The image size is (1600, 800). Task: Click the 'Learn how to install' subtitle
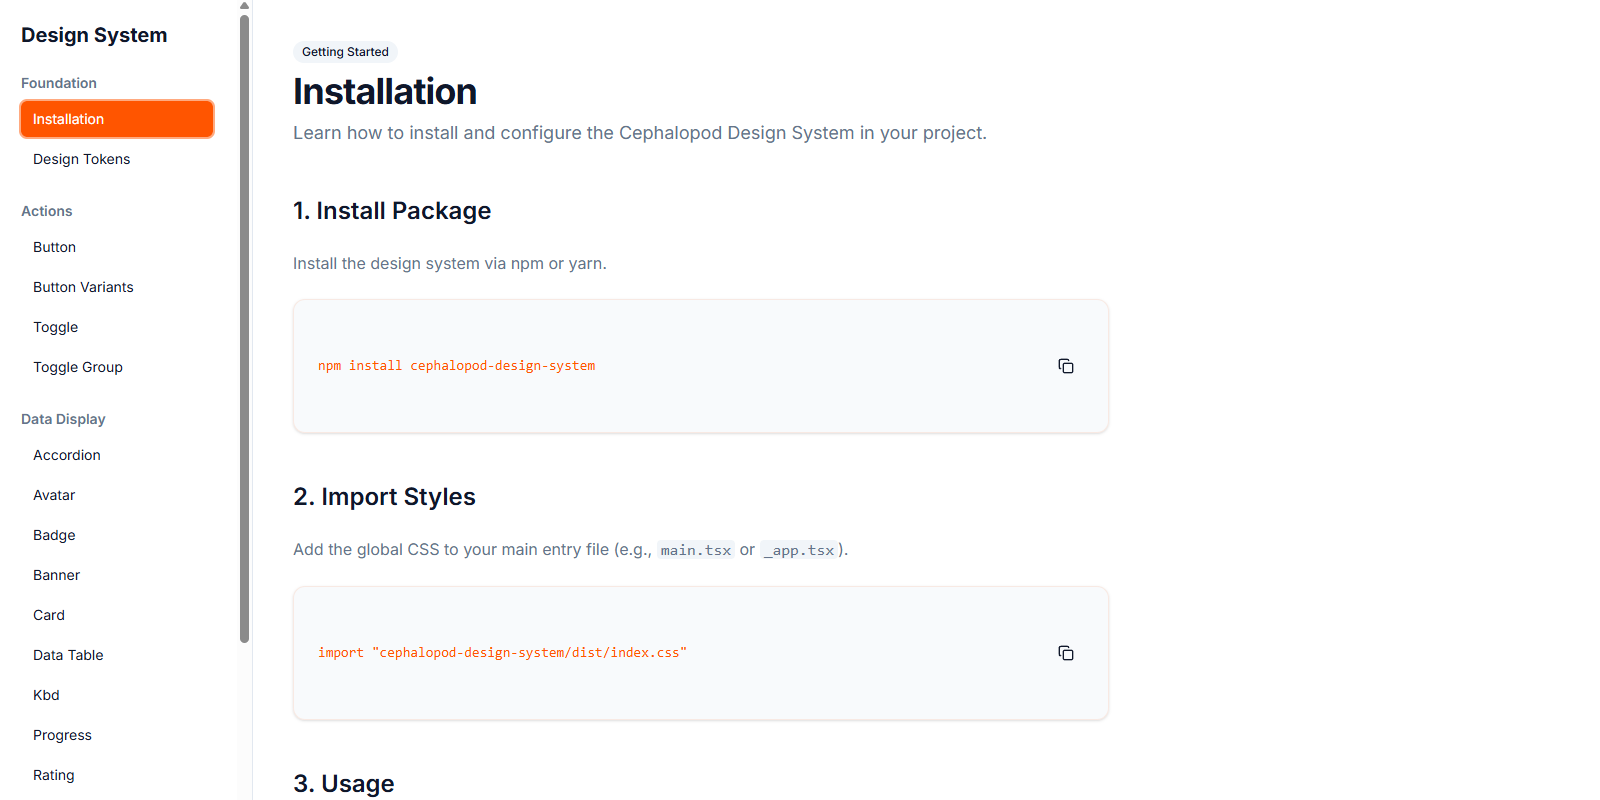[640, 133]
